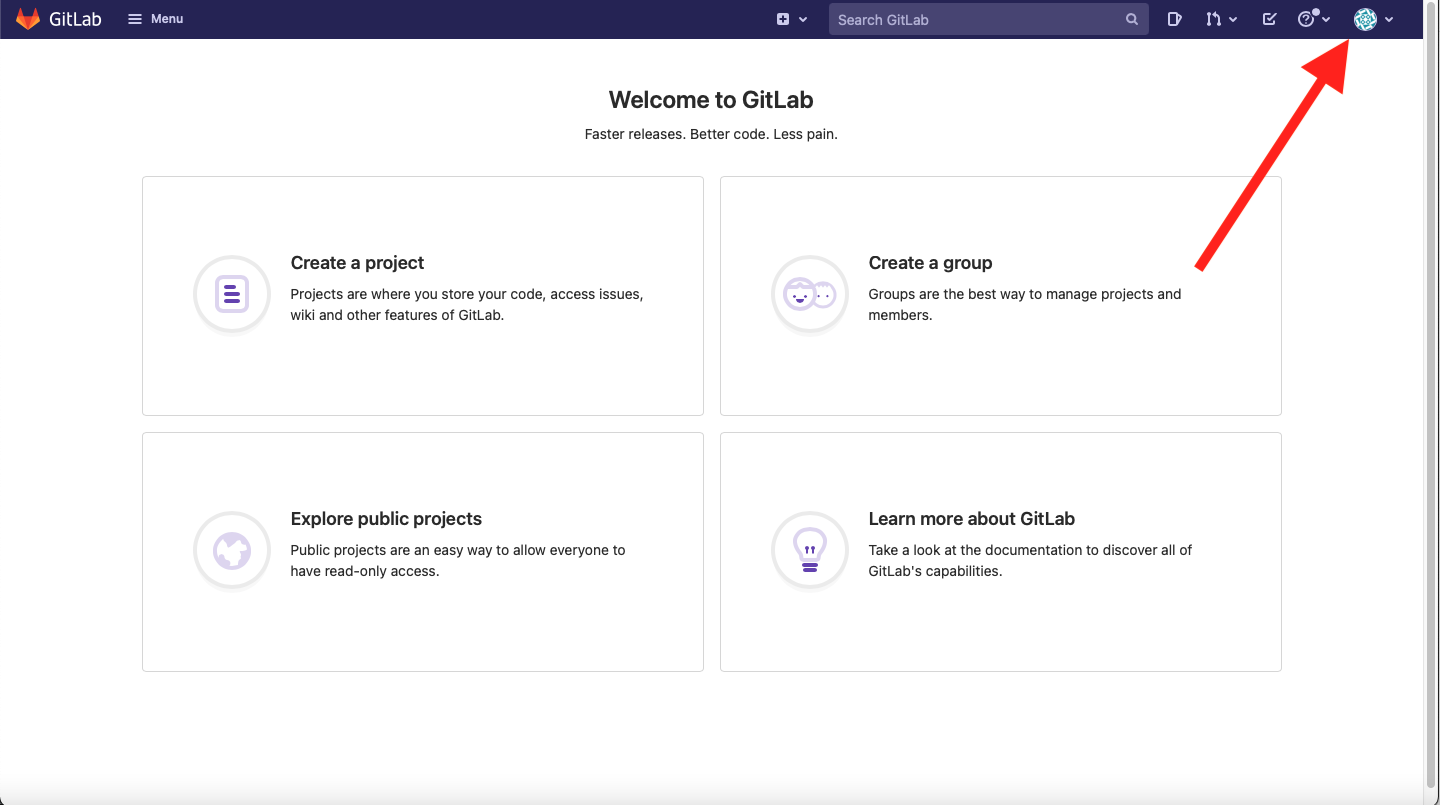Image resolution: width=1440 pixels, height=805 pixels.
Task: Open the Menu hamburger button
Action: tap(156, 19)
